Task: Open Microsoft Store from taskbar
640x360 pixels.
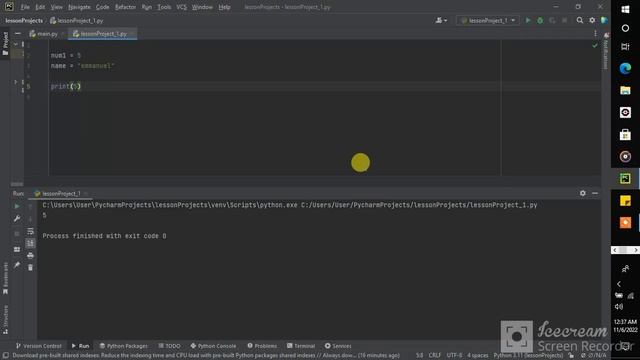Action: pos(625,134)
